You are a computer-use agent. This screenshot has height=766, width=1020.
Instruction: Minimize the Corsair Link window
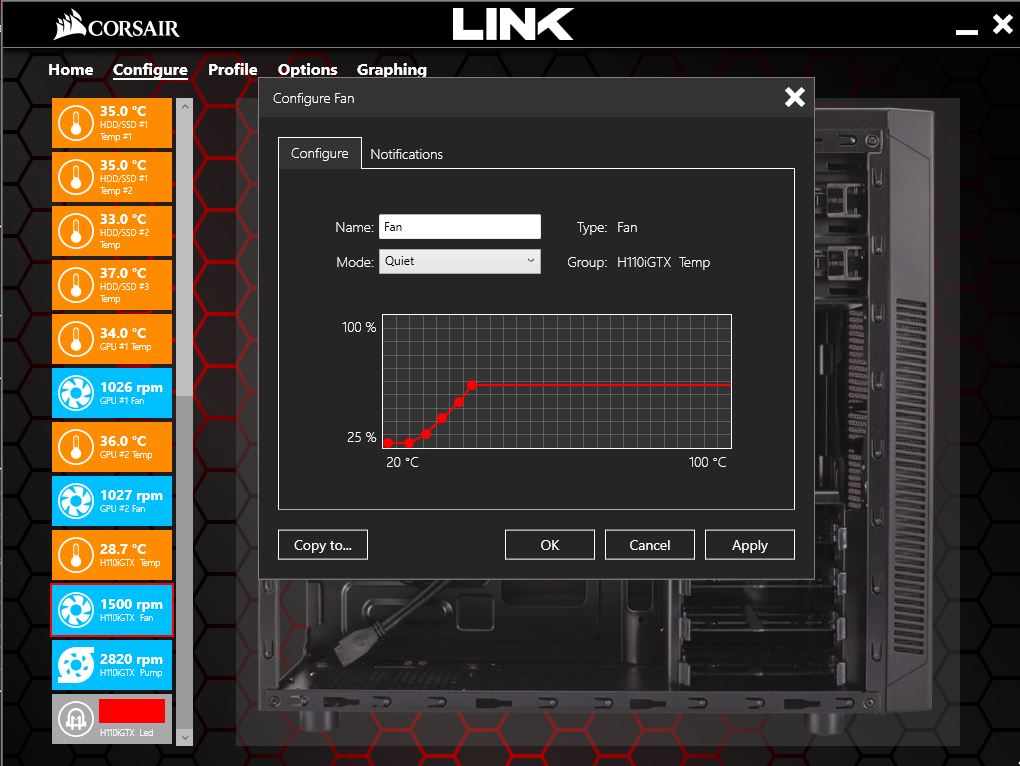click(967, 31)
